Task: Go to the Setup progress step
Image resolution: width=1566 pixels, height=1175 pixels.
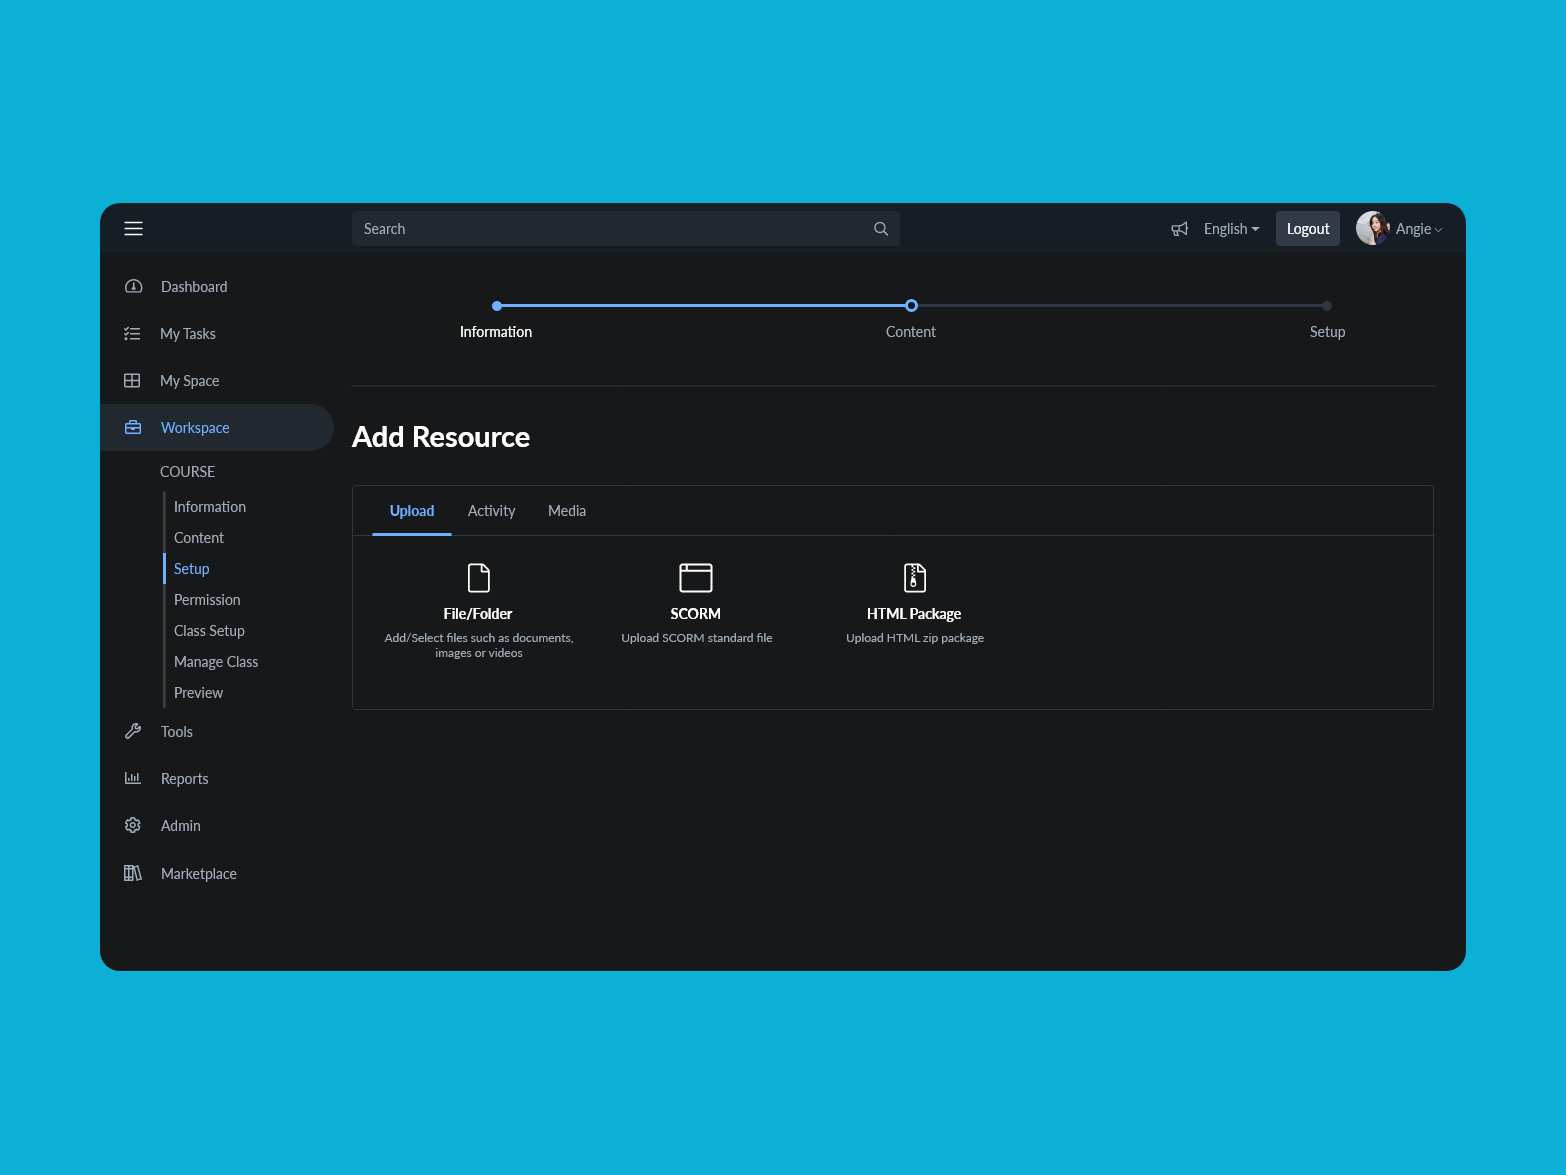Action: click(x=1327, y=306)
